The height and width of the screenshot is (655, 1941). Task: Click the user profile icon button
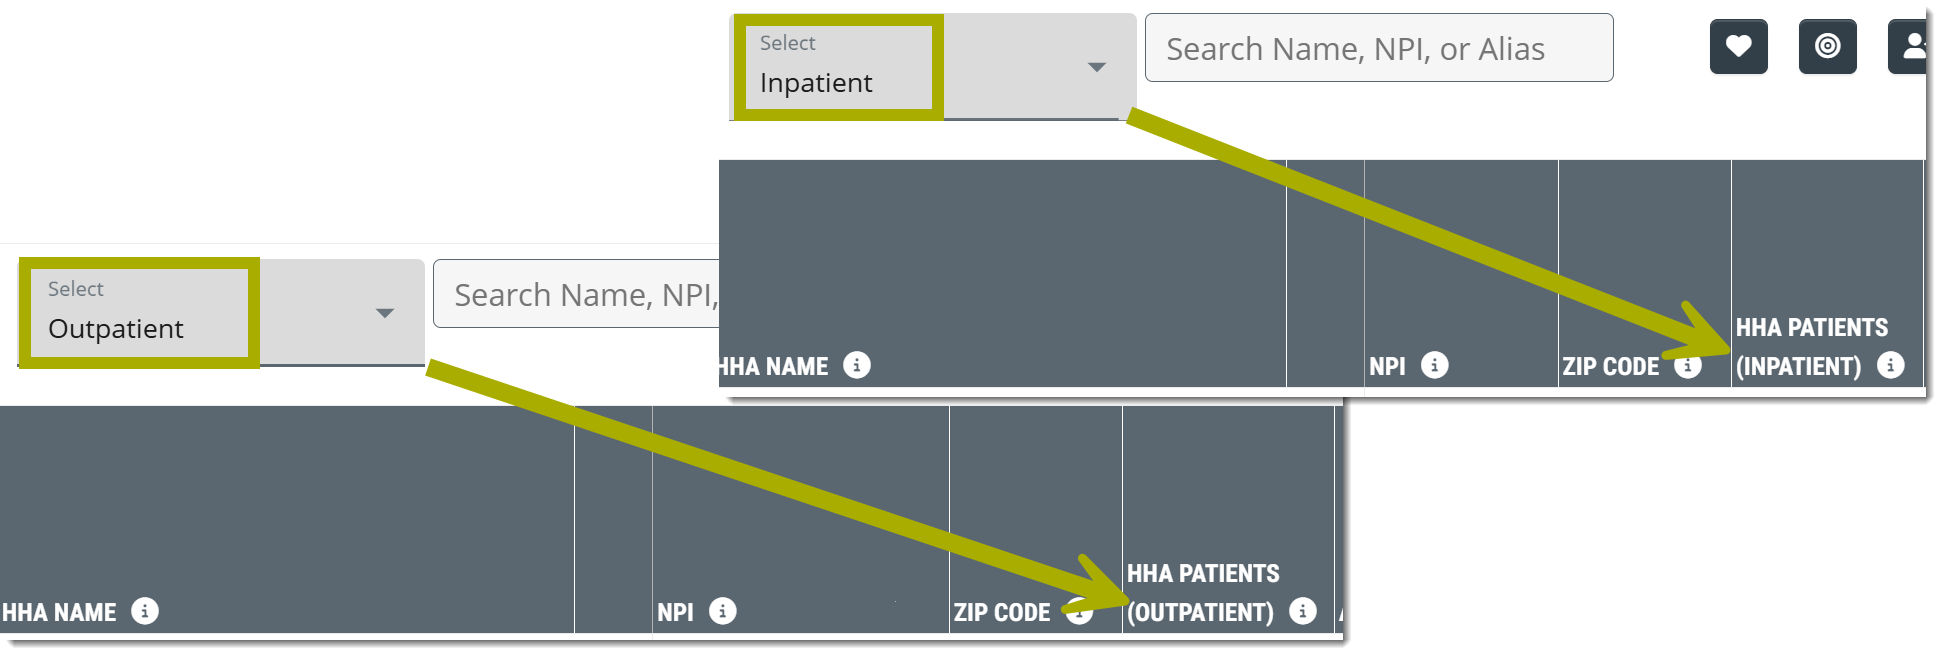[x=1911, y=46]
